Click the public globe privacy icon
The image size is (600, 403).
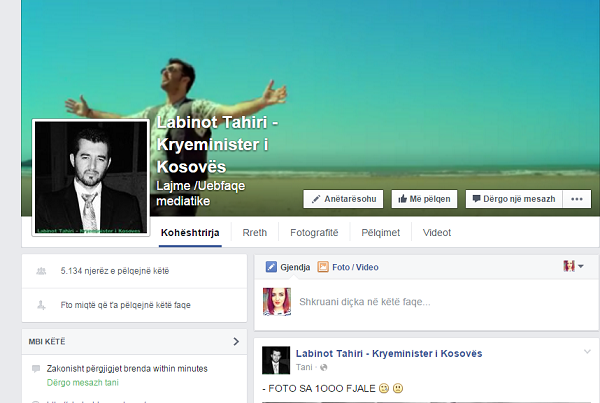tap(324, 367)
